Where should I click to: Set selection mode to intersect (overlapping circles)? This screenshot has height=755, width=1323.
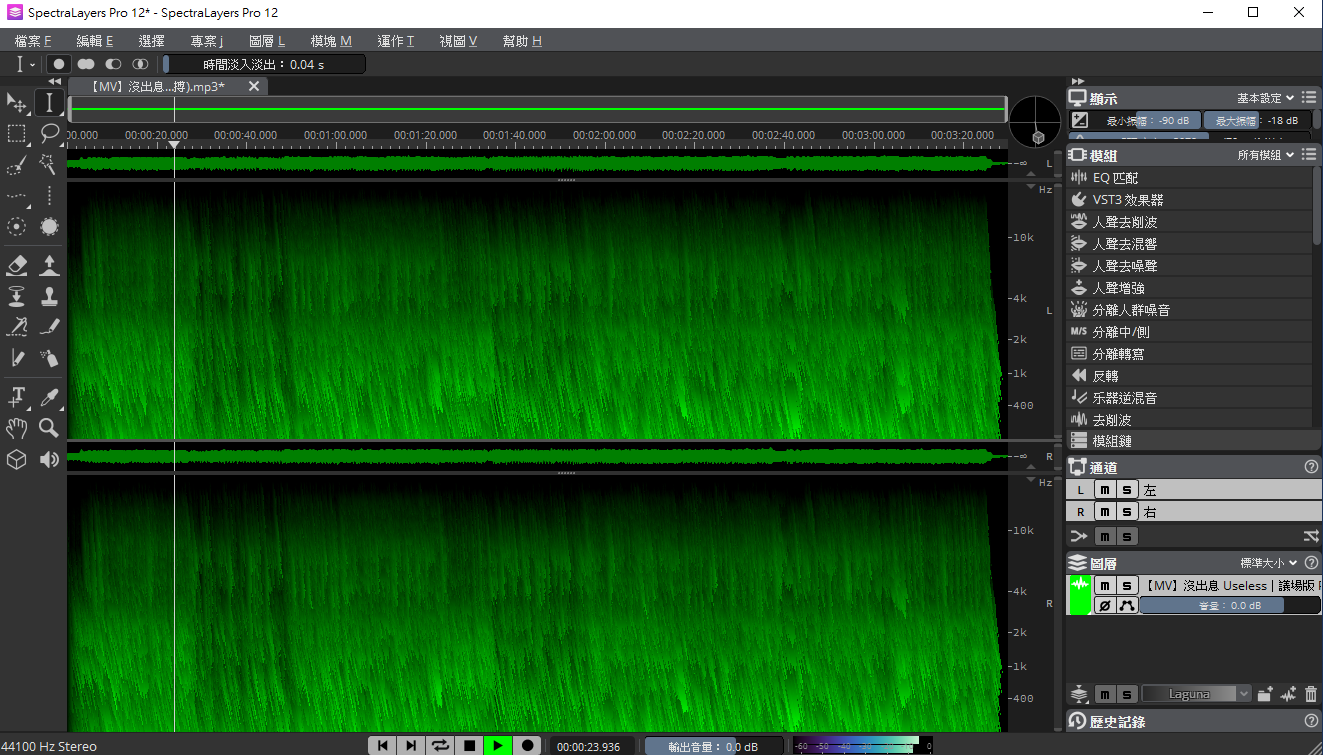[140, 64]
